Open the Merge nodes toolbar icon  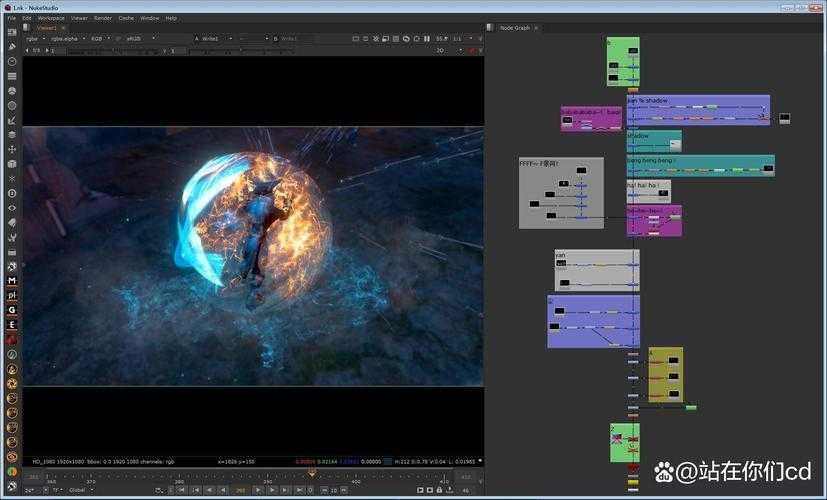coord(12,135)
